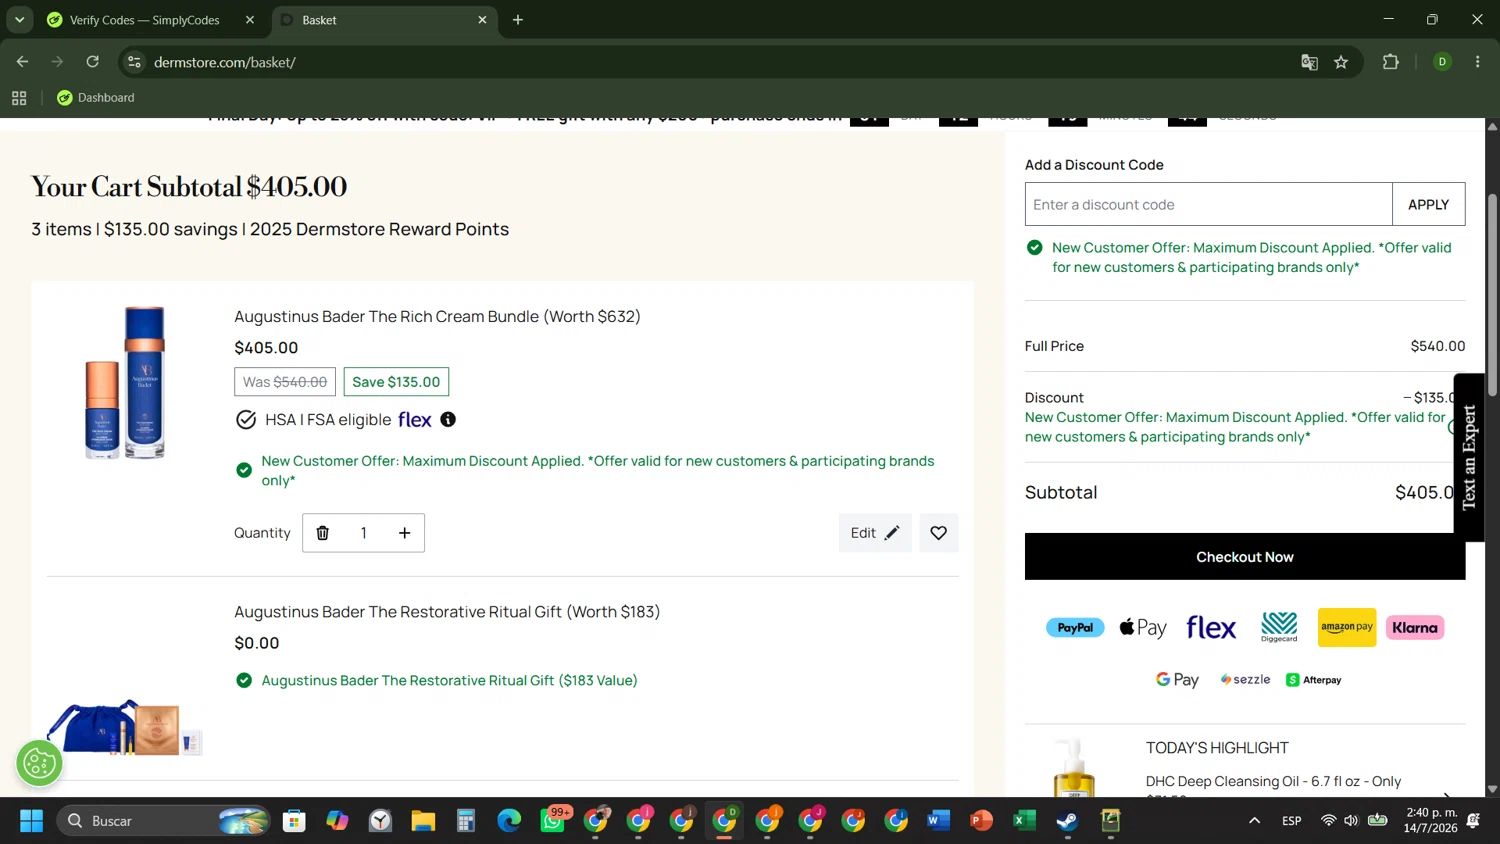Bookmark this page with star
Image resolution: width=1500 pixels, height=844 pixels.
tap(1341, 62)
